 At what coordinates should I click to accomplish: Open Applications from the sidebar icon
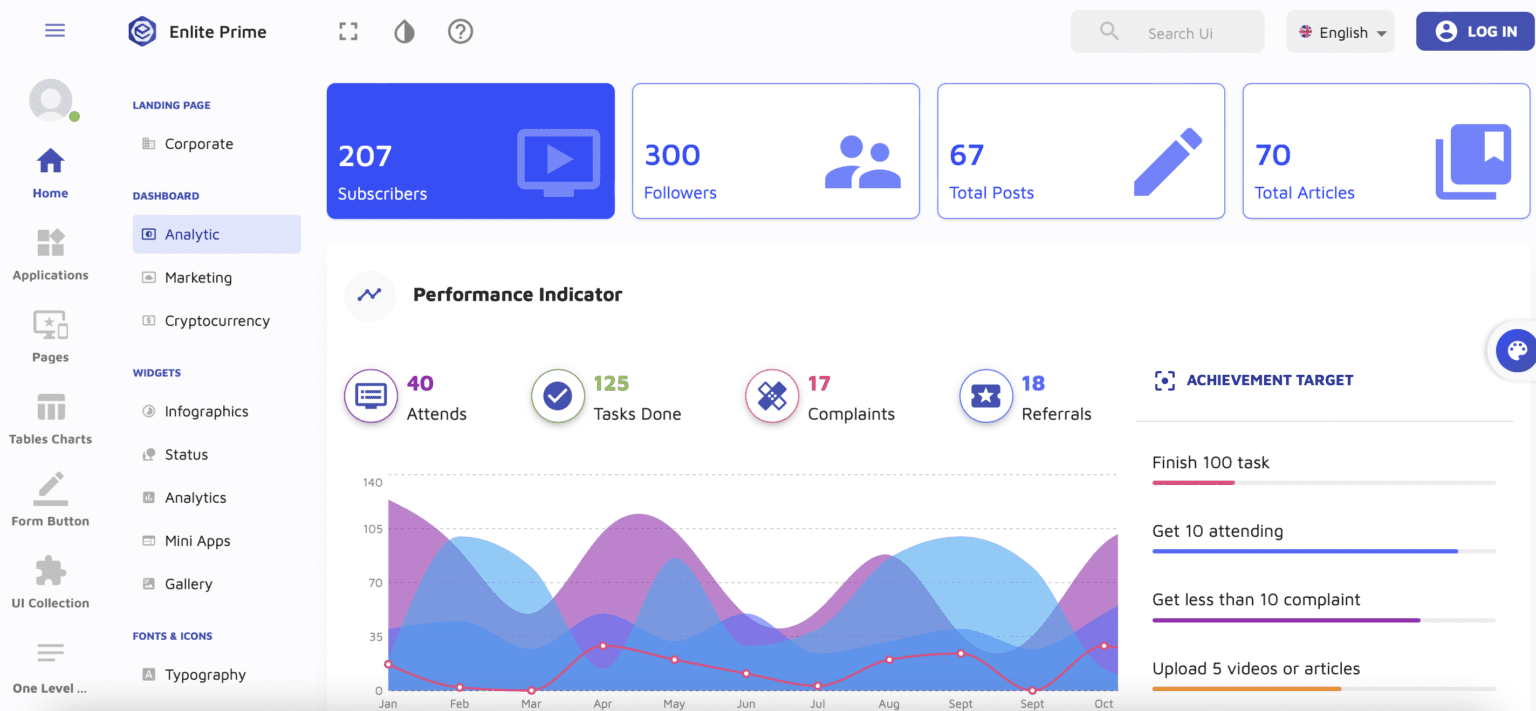coord(49,242)
